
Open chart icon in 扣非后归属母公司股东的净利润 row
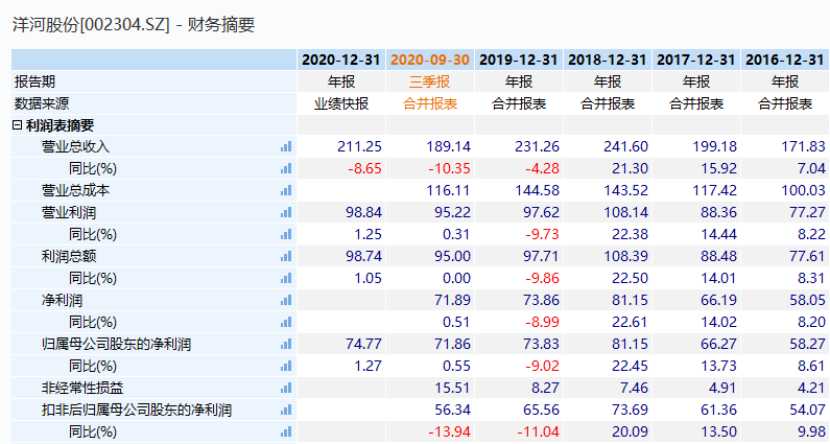(x=286, y=410)
